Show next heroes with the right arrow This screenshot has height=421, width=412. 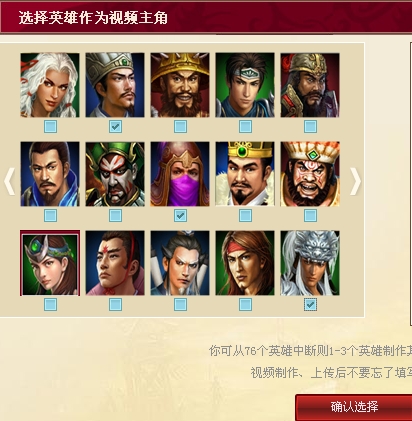pyautogui.click(x=355, y=181)
